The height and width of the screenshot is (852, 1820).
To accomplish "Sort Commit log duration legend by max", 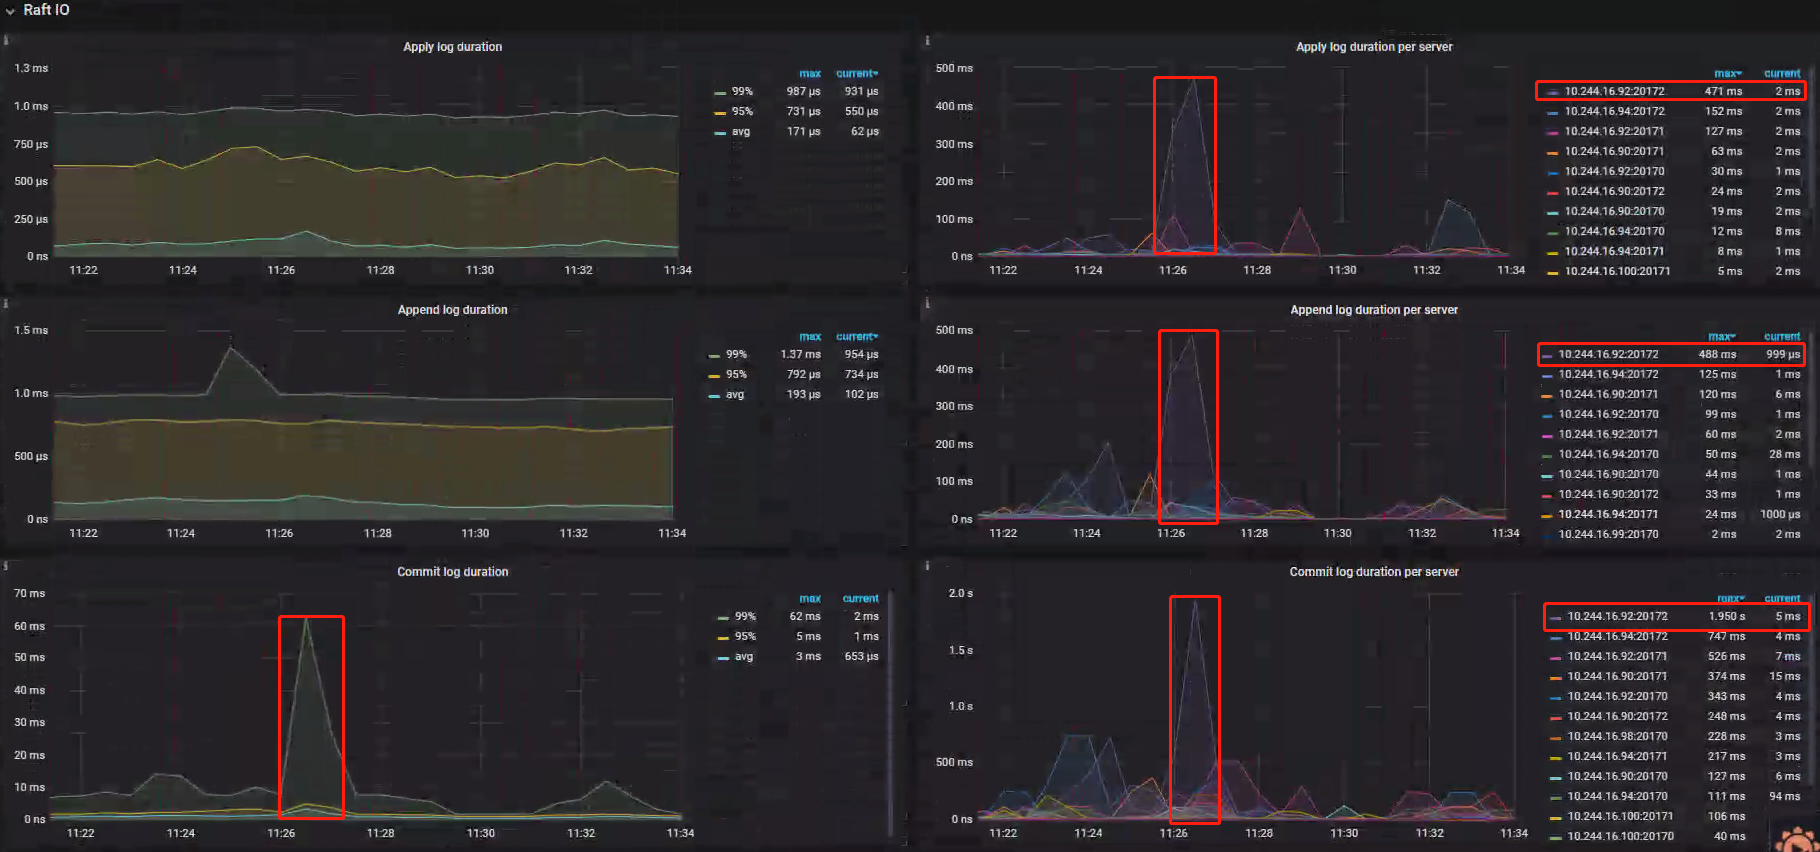I will coord(810,599).
